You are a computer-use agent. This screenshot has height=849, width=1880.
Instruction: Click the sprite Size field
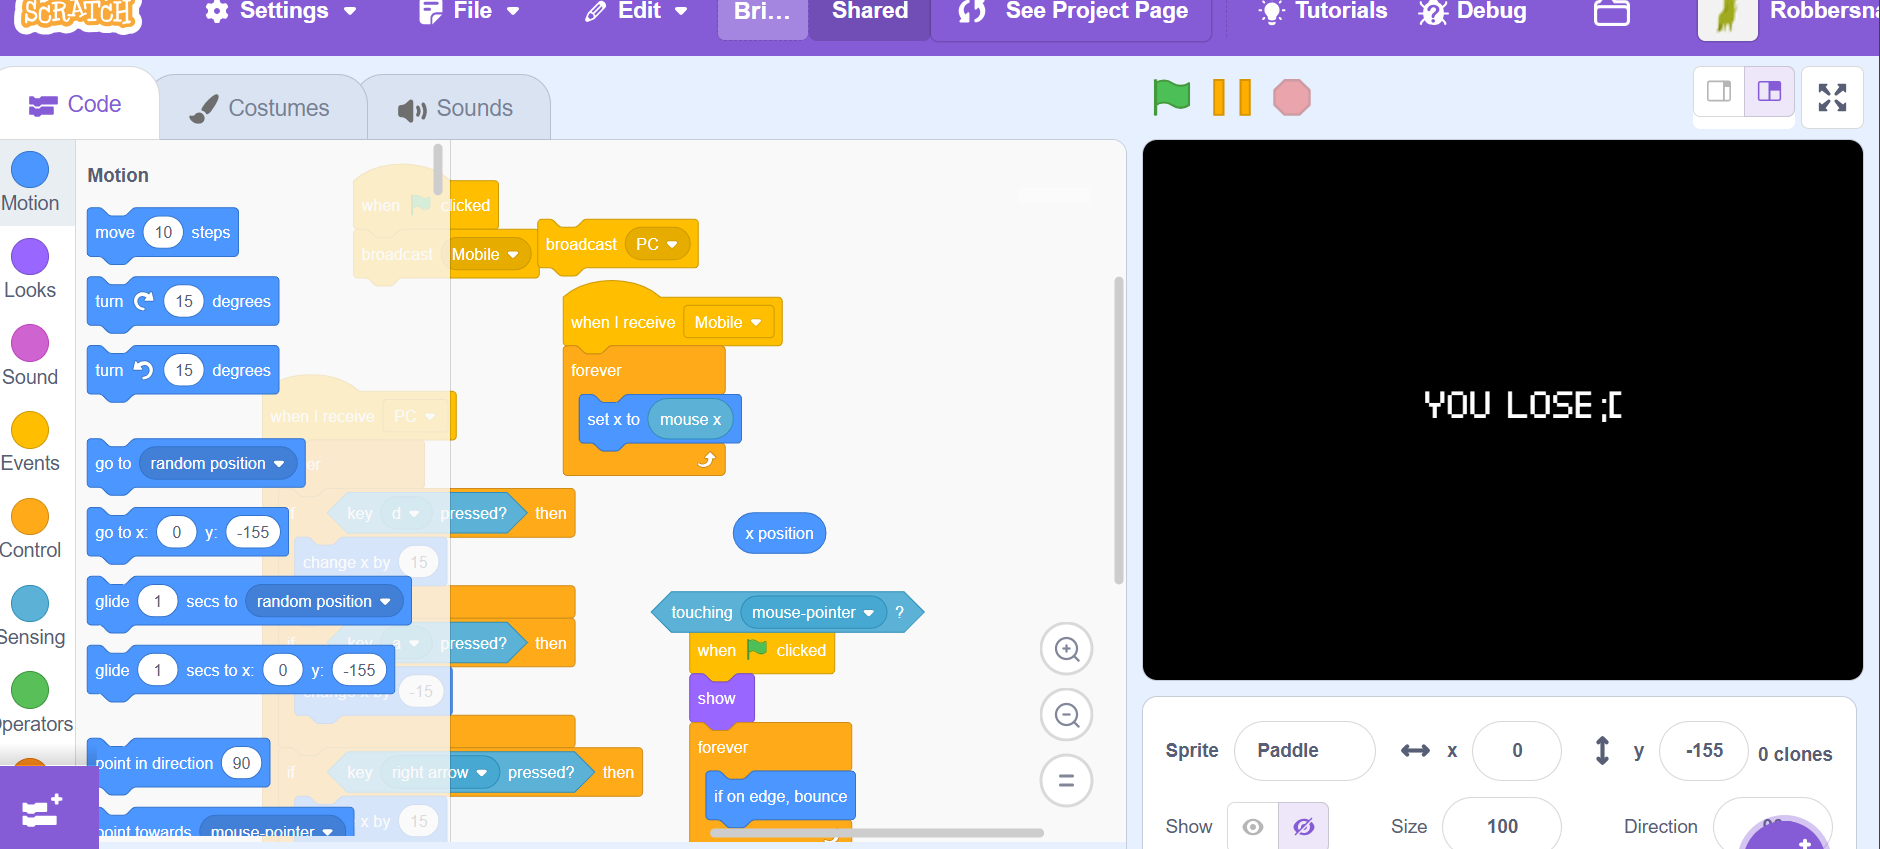1501,826
